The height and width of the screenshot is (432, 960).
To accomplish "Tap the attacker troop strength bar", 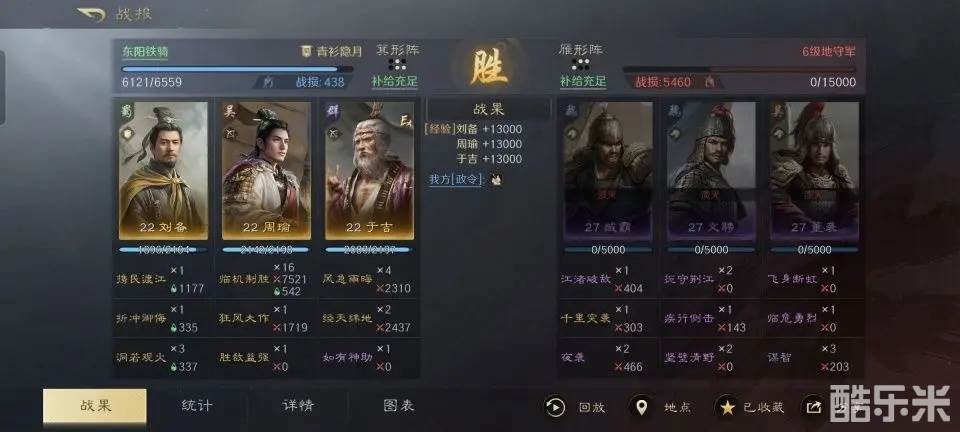I will point(238,69).
